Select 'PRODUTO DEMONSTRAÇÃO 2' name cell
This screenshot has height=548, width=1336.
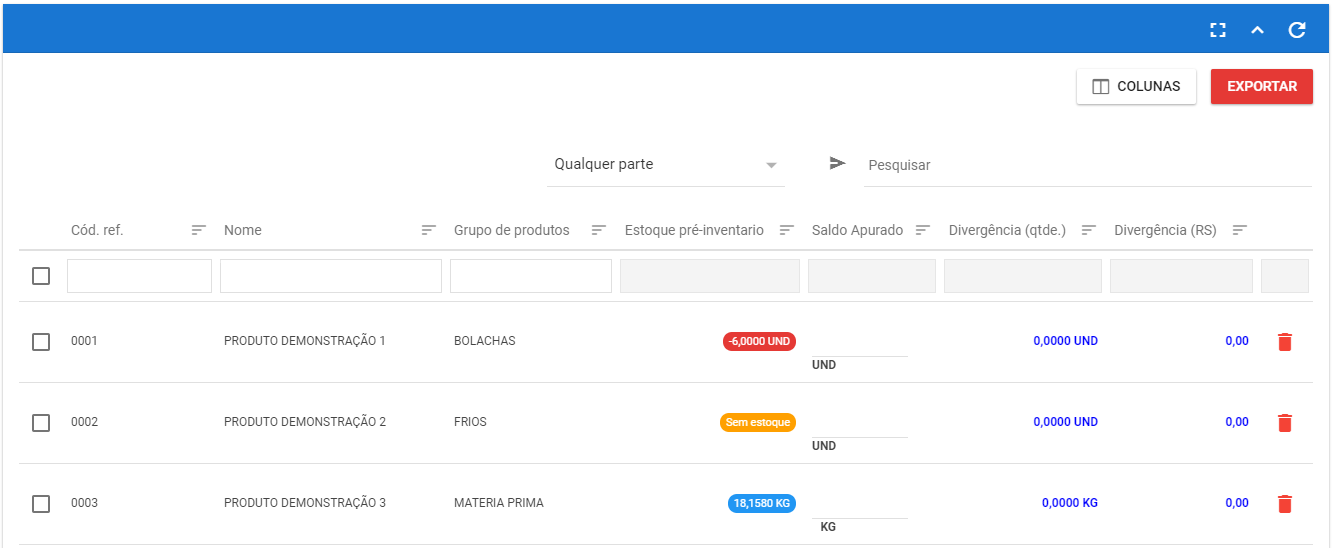point(305,422)
